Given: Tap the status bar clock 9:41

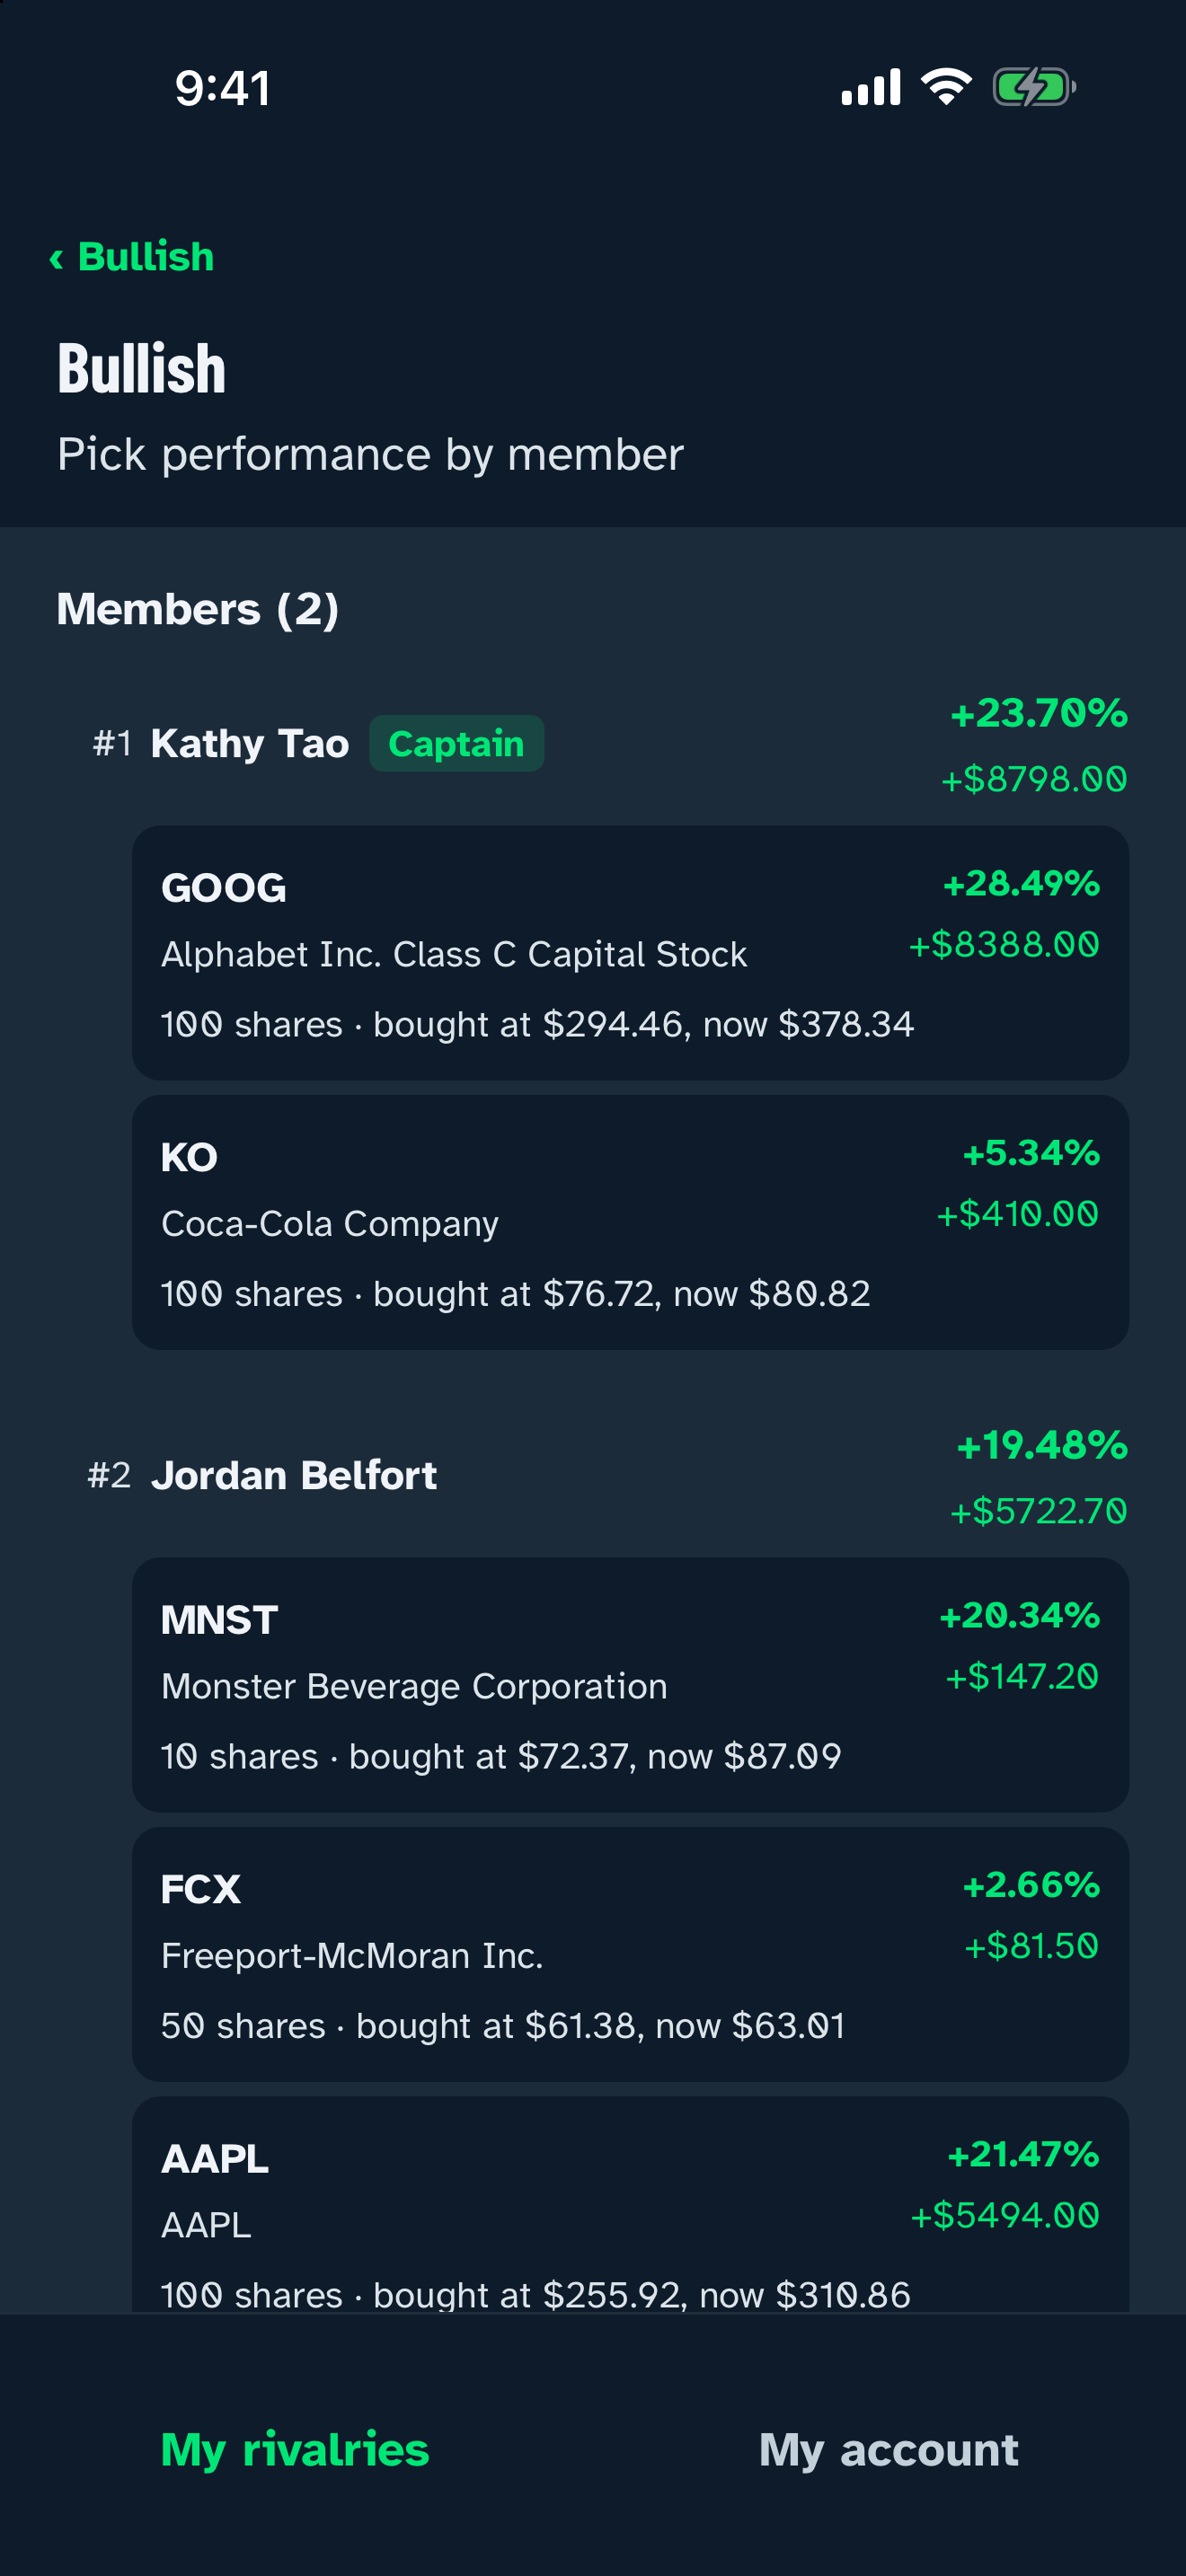Looking at the screenshot, I should [x=223, y=88].
